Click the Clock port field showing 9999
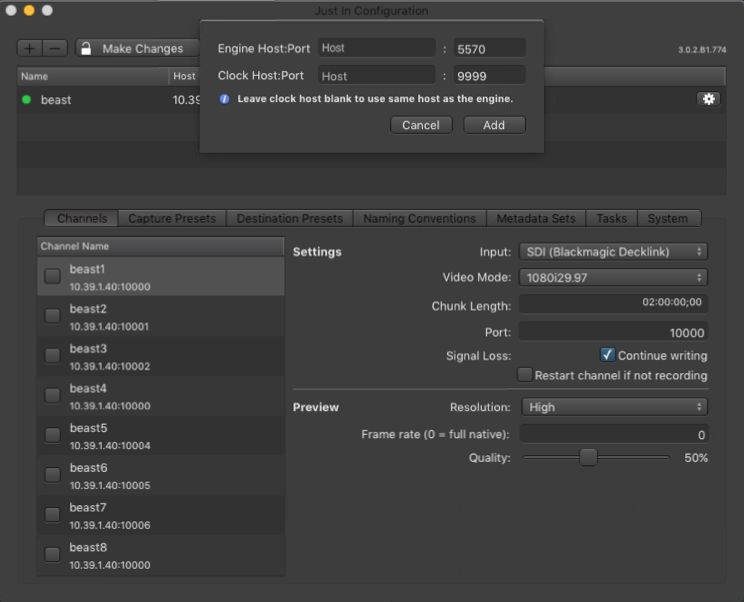Screen dimensions: 744x602 489,75
